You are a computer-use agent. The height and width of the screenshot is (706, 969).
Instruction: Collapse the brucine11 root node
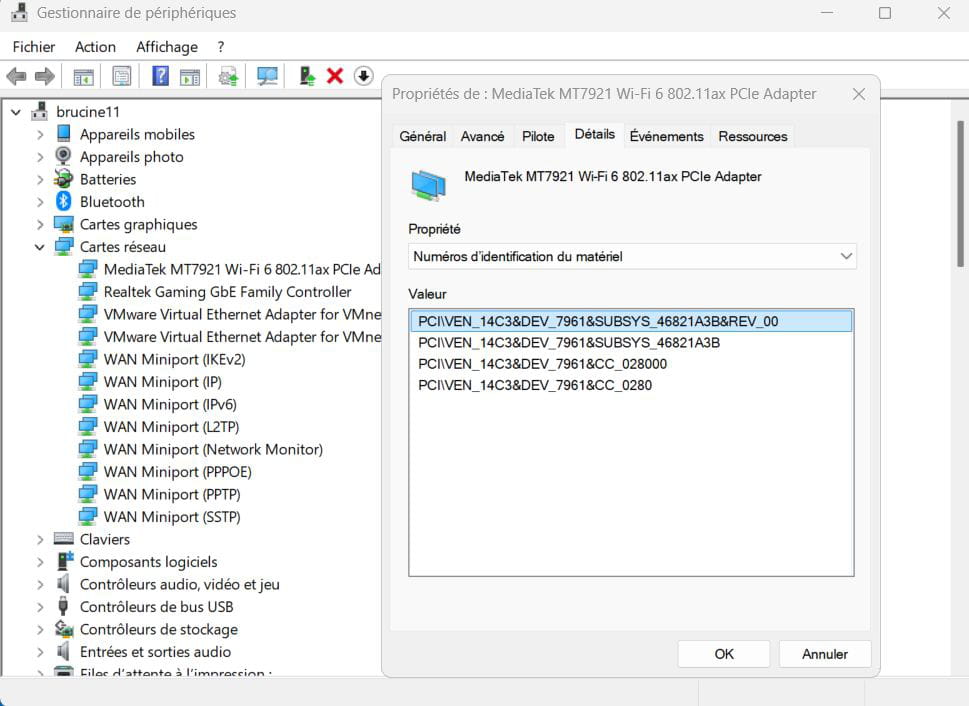click(x=16, y=112)
